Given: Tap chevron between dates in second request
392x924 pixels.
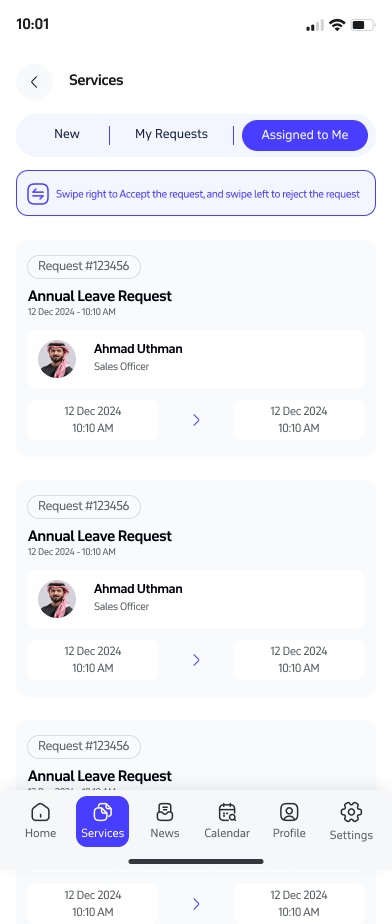Looking at the screenshot, I should point(196,660).
